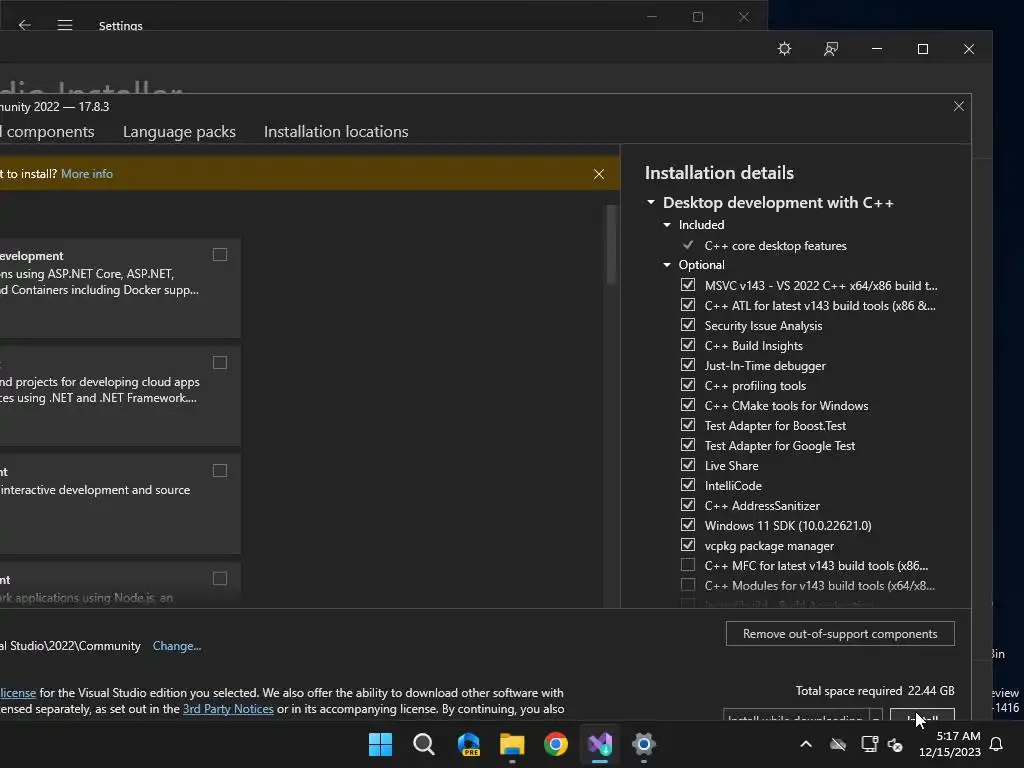The height and width of the screenshot is (768, 1024).
Task: Click the display/network tray icon
Action: (x=869, y=744)
